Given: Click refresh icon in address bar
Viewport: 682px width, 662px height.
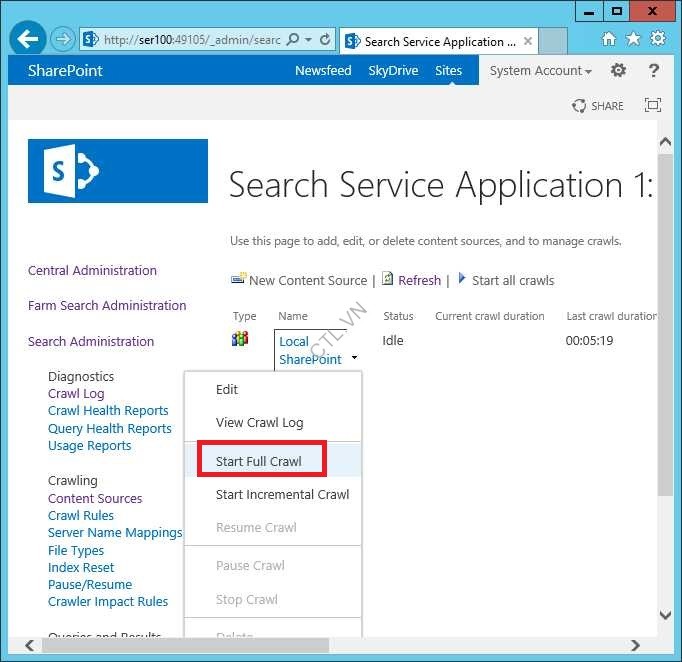Looking at the screenshot, I should [325, 40].
